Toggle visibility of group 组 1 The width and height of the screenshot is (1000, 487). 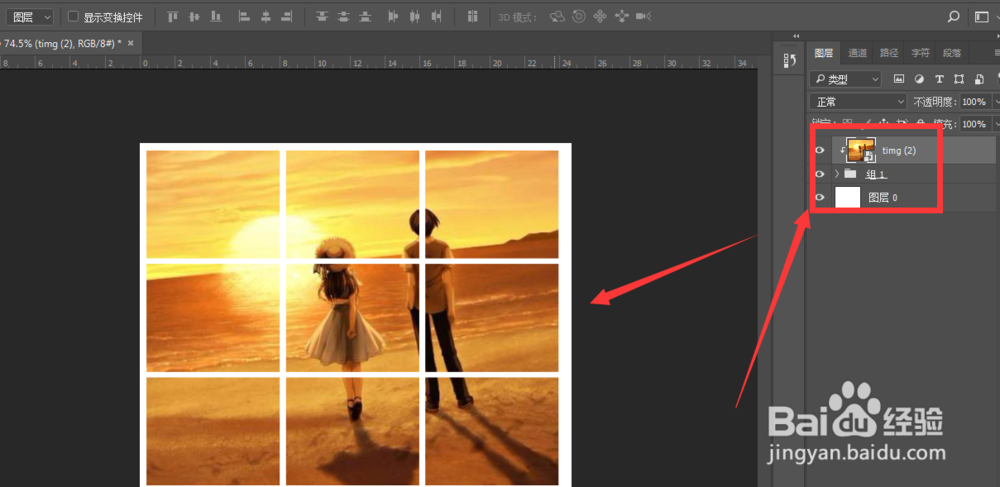[820, 173]
